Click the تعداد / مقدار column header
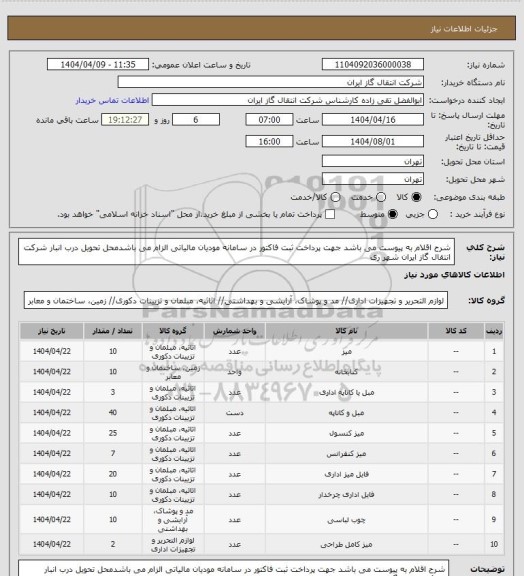This screenshot has height=576, width=524. click(x=112, y=331)
